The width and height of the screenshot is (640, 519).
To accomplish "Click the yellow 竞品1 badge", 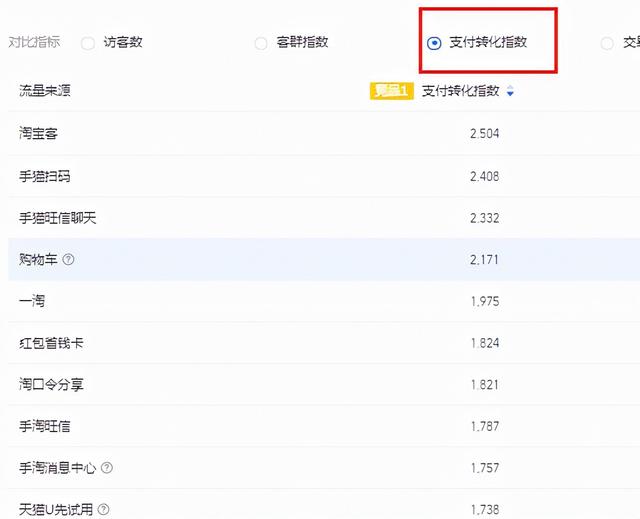I will pyautogui.click(x=392, y=91).
